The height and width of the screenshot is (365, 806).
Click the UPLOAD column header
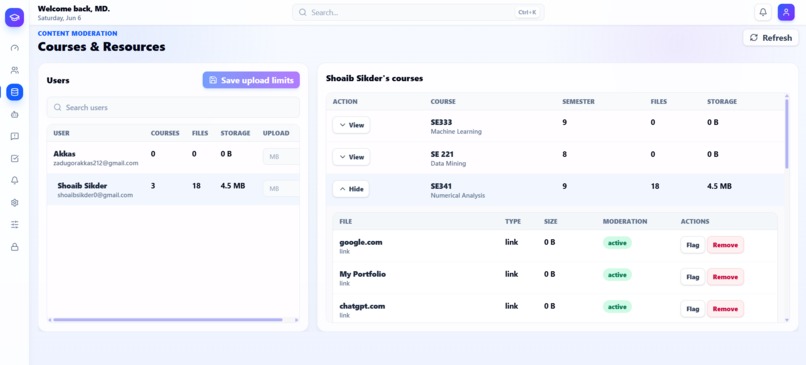point(276,133)
